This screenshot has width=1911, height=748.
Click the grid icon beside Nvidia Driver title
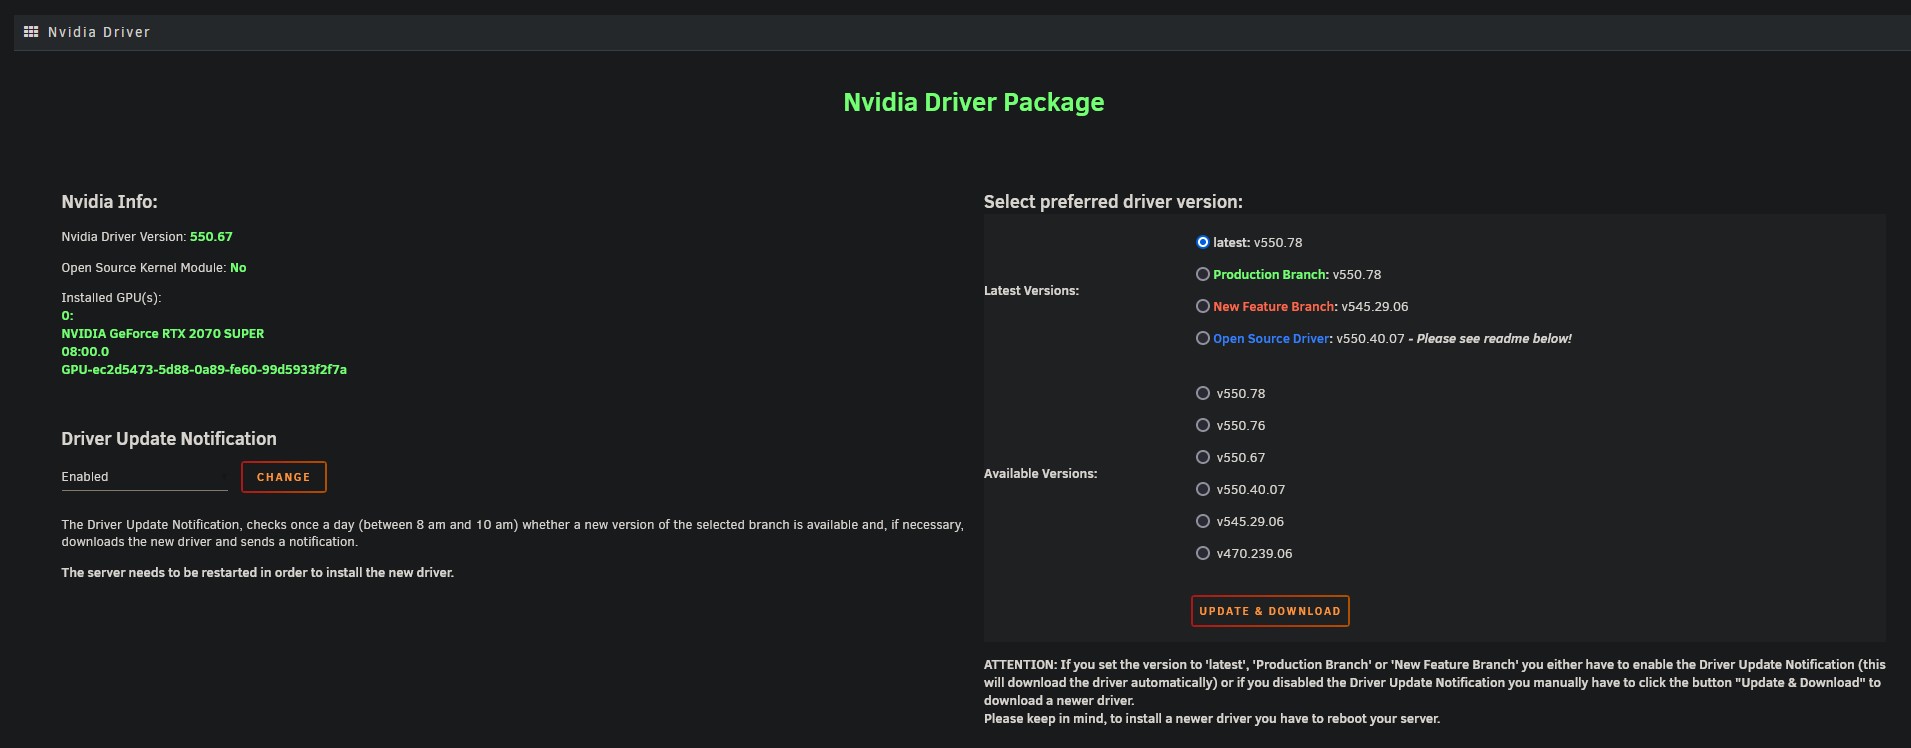31,32
